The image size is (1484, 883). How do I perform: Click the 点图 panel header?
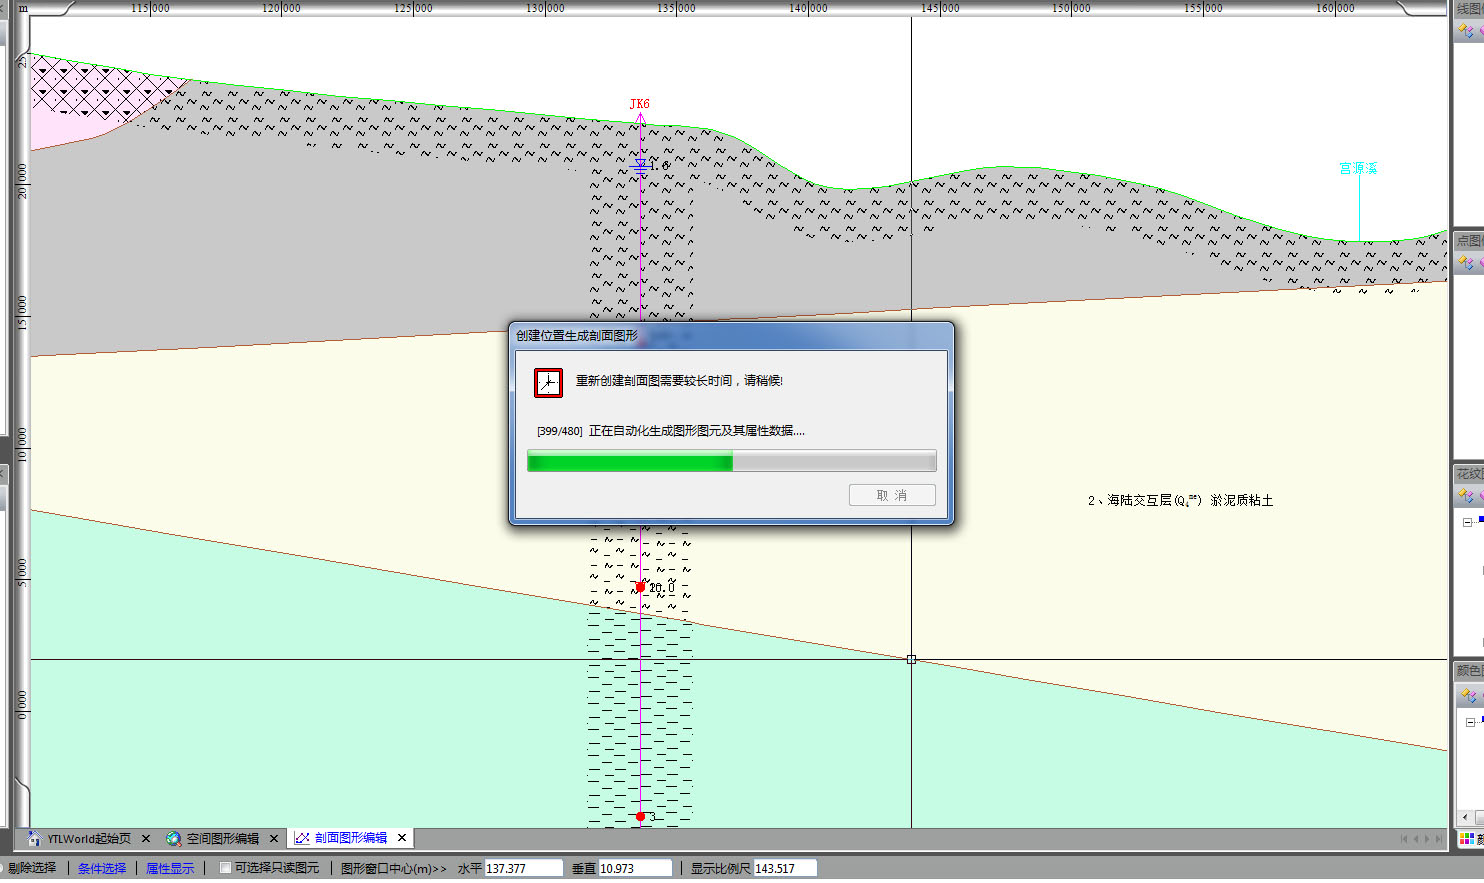point(1469,240)
